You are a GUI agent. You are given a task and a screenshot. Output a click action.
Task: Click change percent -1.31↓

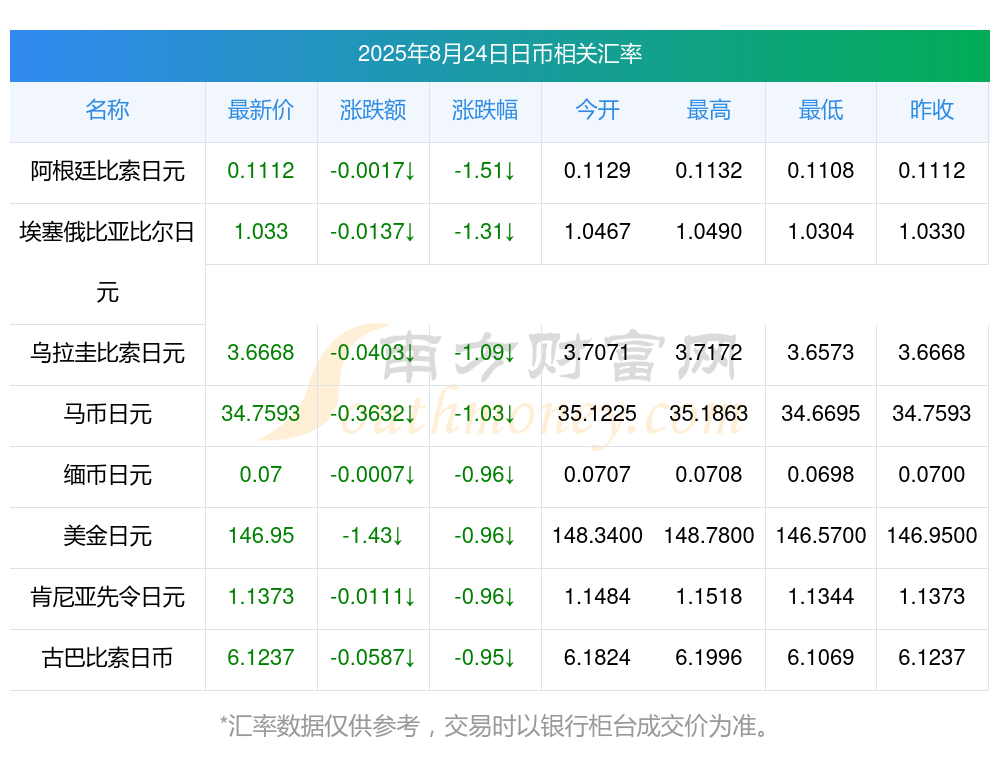pyautogui.click(x=485, y=232)
